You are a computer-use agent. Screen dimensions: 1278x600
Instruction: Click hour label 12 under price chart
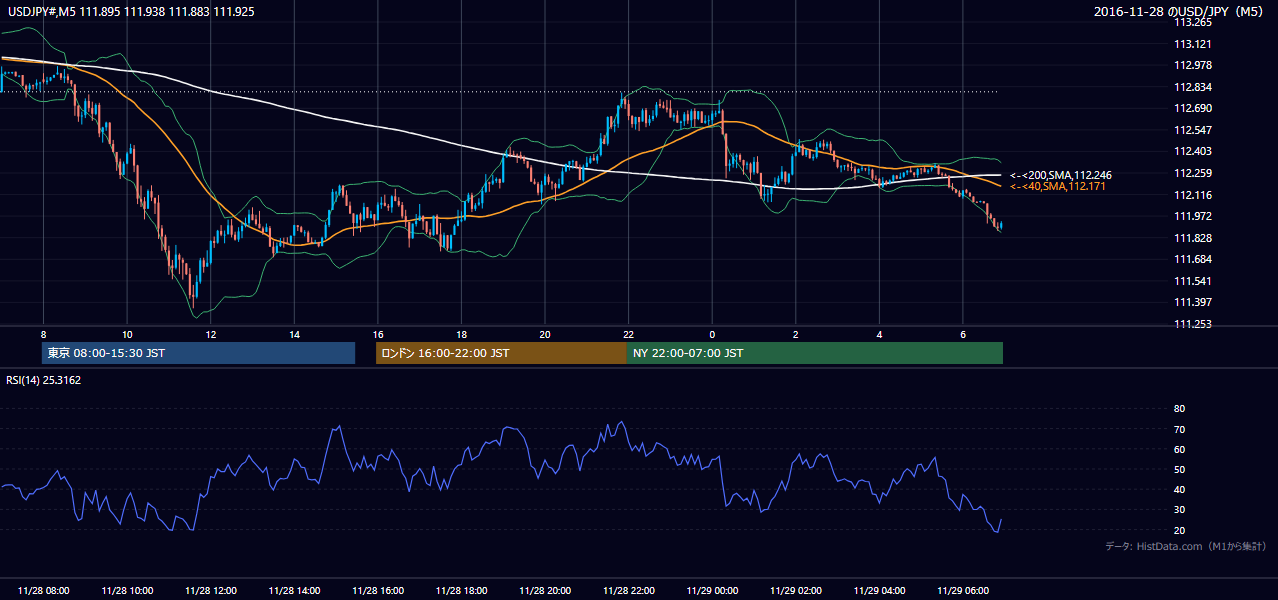[x=210, y=334]
